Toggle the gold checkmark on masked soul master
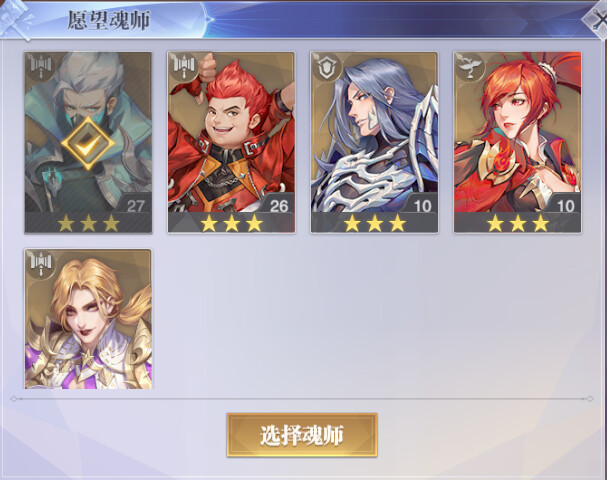The width and height of the screenshot is (607, 480). (88, 143)
